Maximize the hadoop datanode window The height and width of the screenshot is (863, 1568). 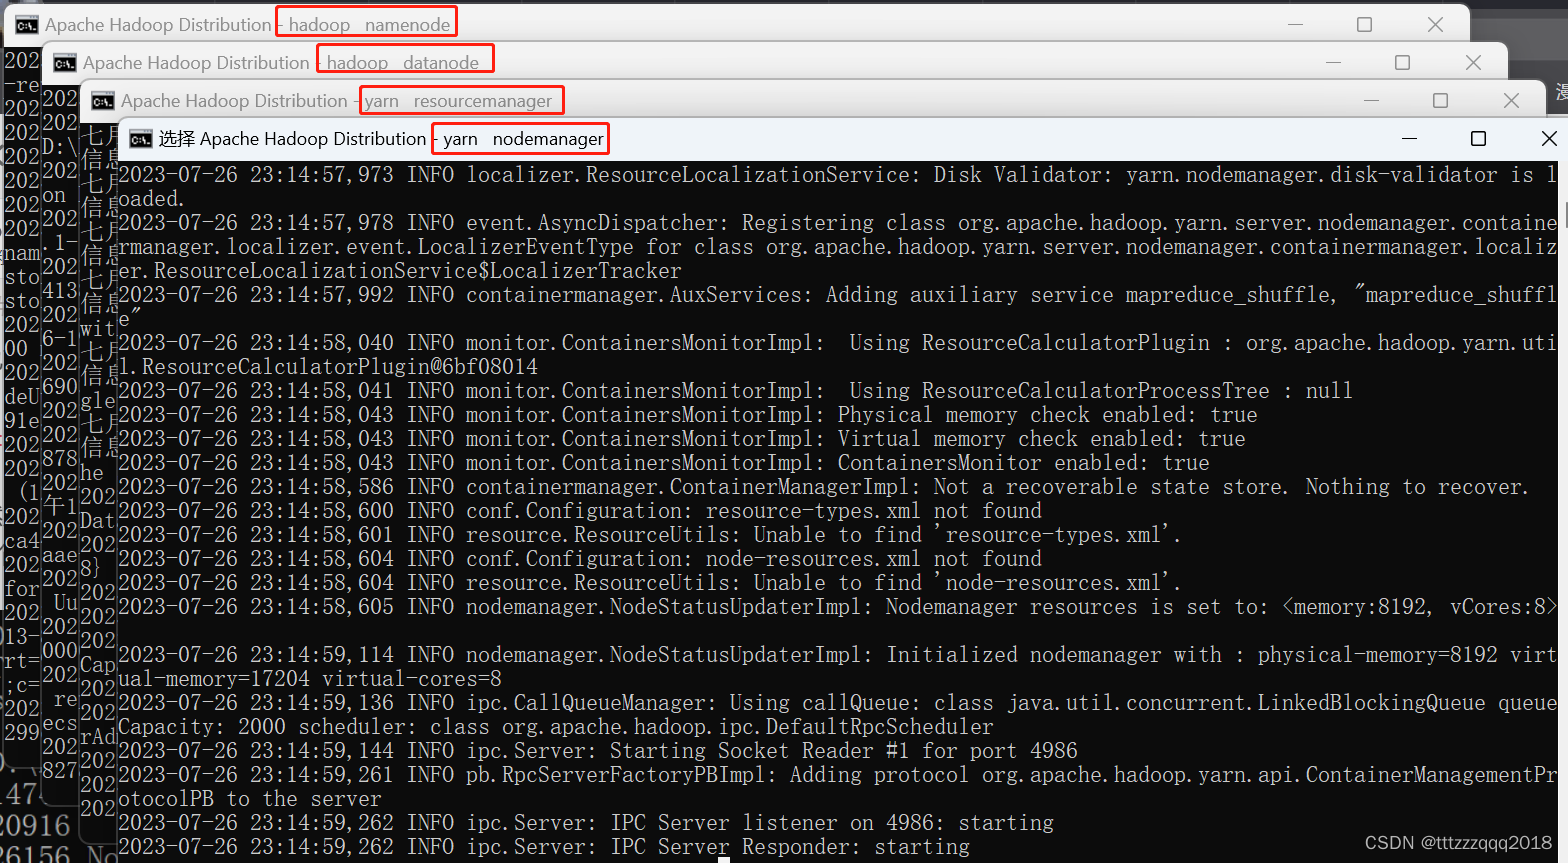pyautogui.click(x=1403, y=62)
